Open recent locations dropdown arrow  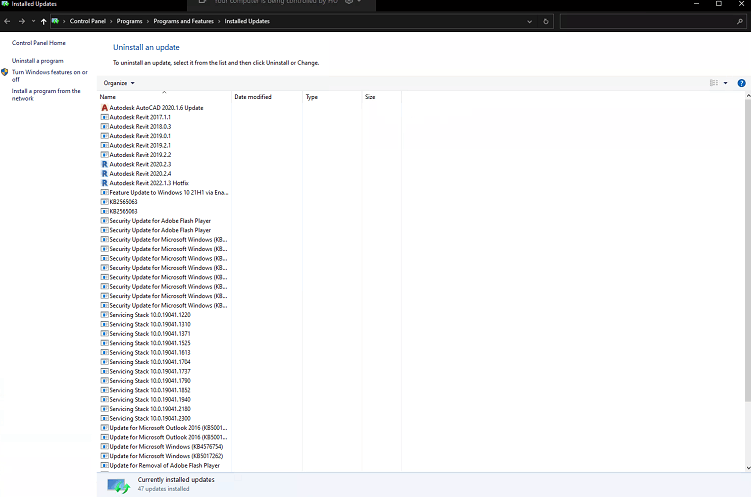tap(33, 21)
